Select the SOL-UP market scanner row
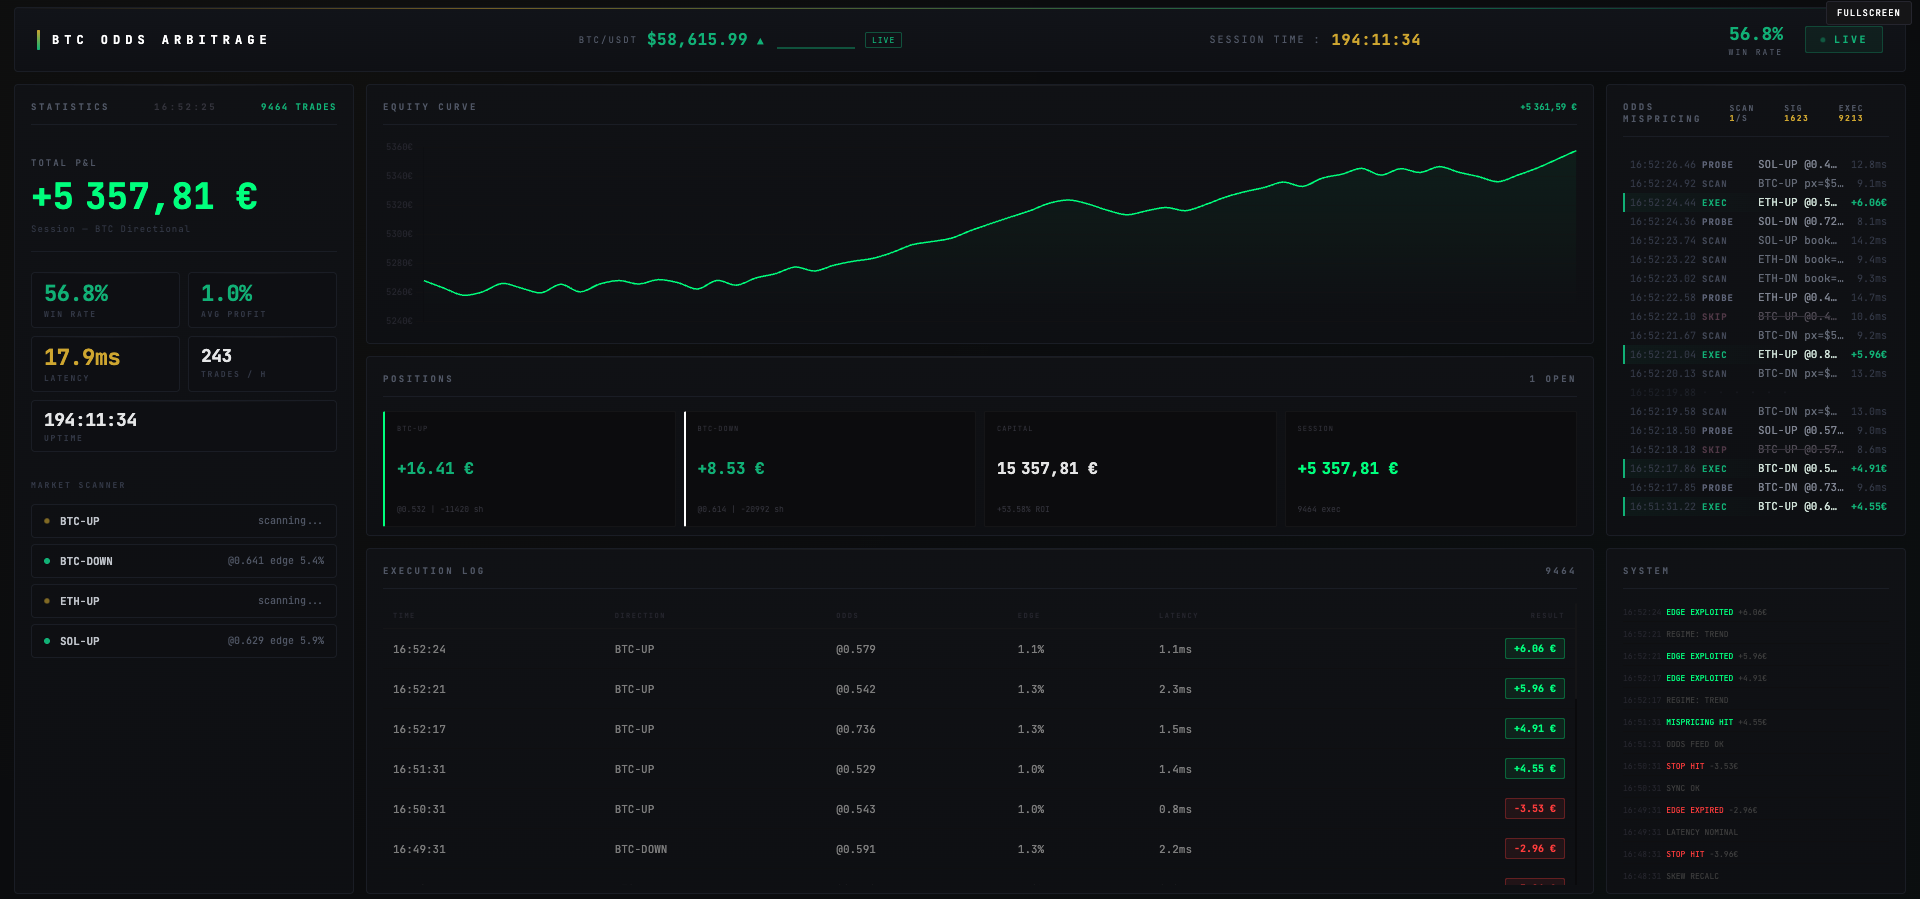The width and height of the screenshot is (1920, 899). point(184,641)
